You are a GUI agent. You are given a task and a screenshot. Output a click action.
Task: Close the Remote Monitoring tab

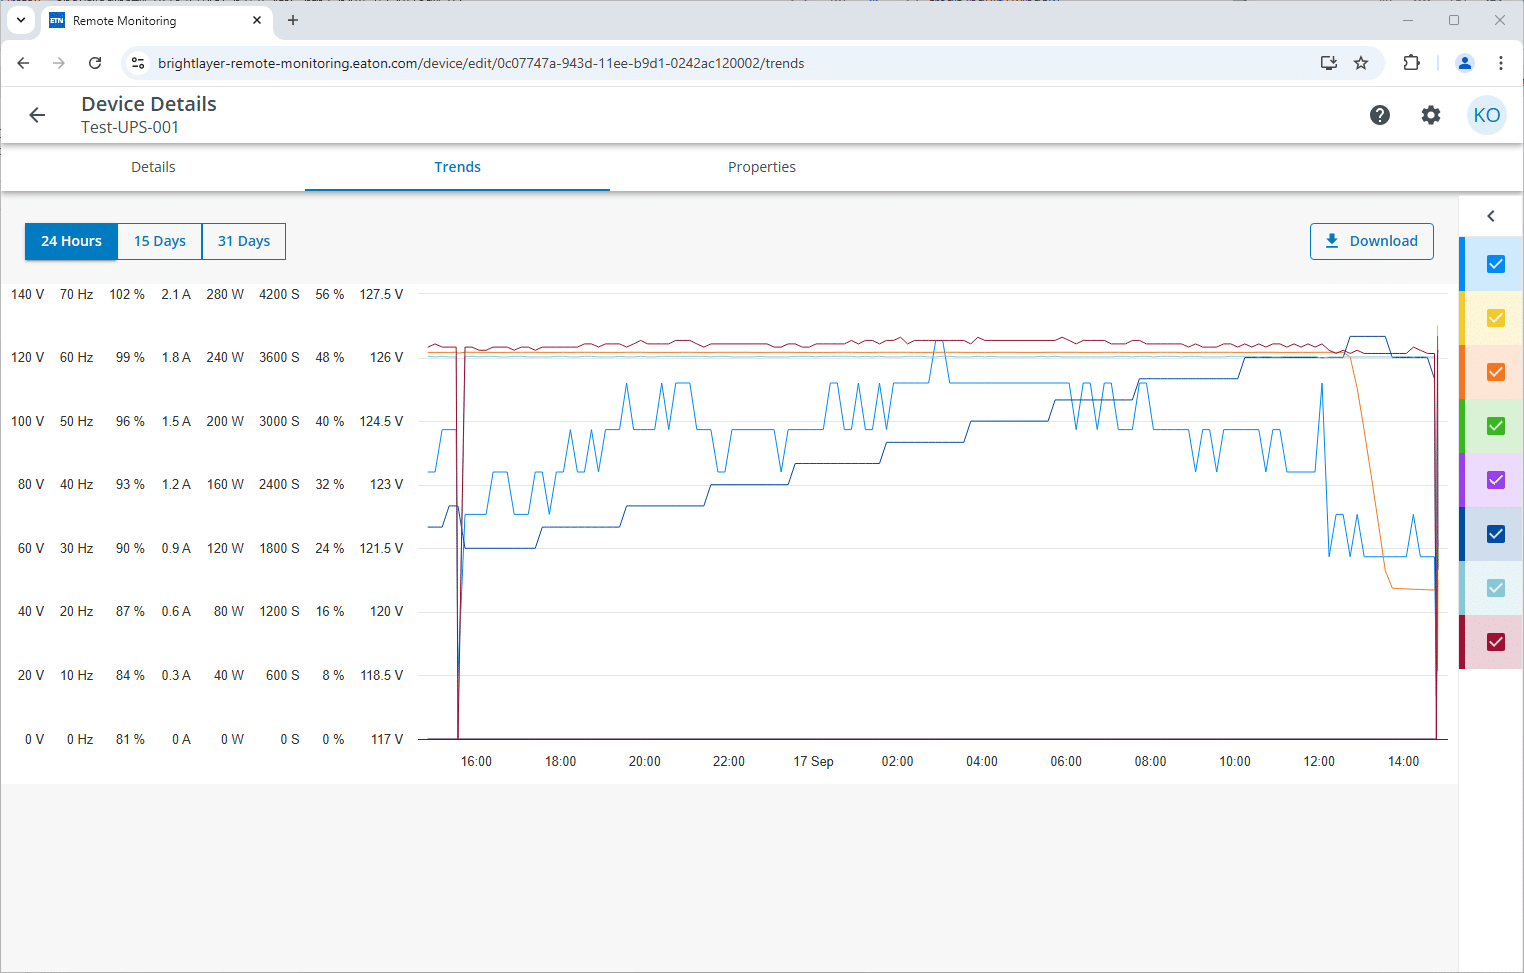tap(257, 20)
